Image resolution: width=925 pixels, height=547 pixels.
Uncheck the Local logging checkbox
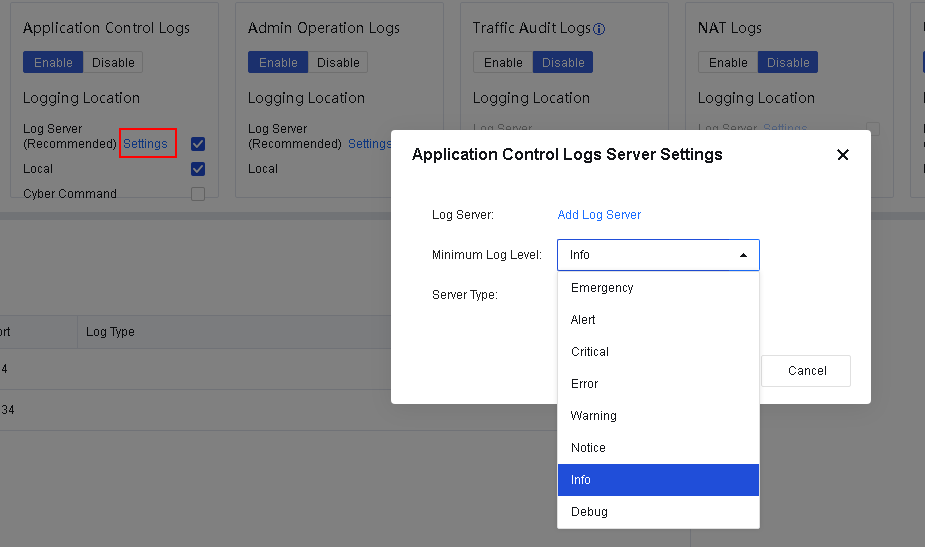[x=198, y=169]
